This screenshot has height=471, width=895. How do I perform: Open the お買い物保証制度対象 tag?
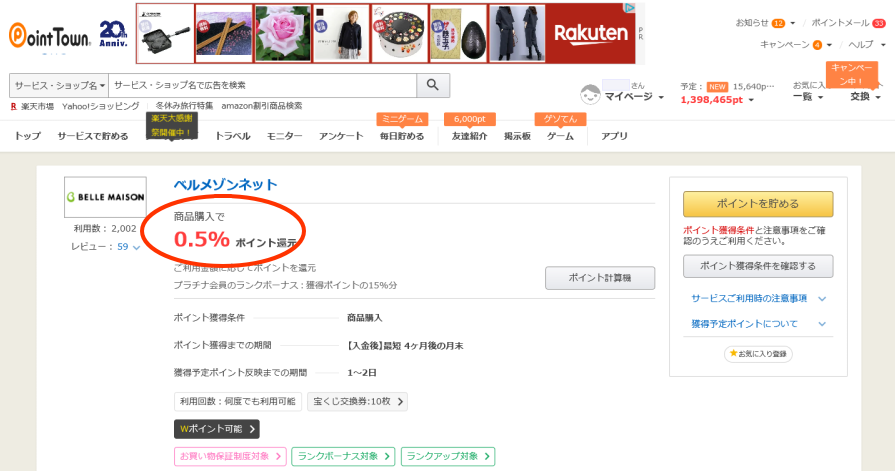pyautogui.click(x=230, y=456)
